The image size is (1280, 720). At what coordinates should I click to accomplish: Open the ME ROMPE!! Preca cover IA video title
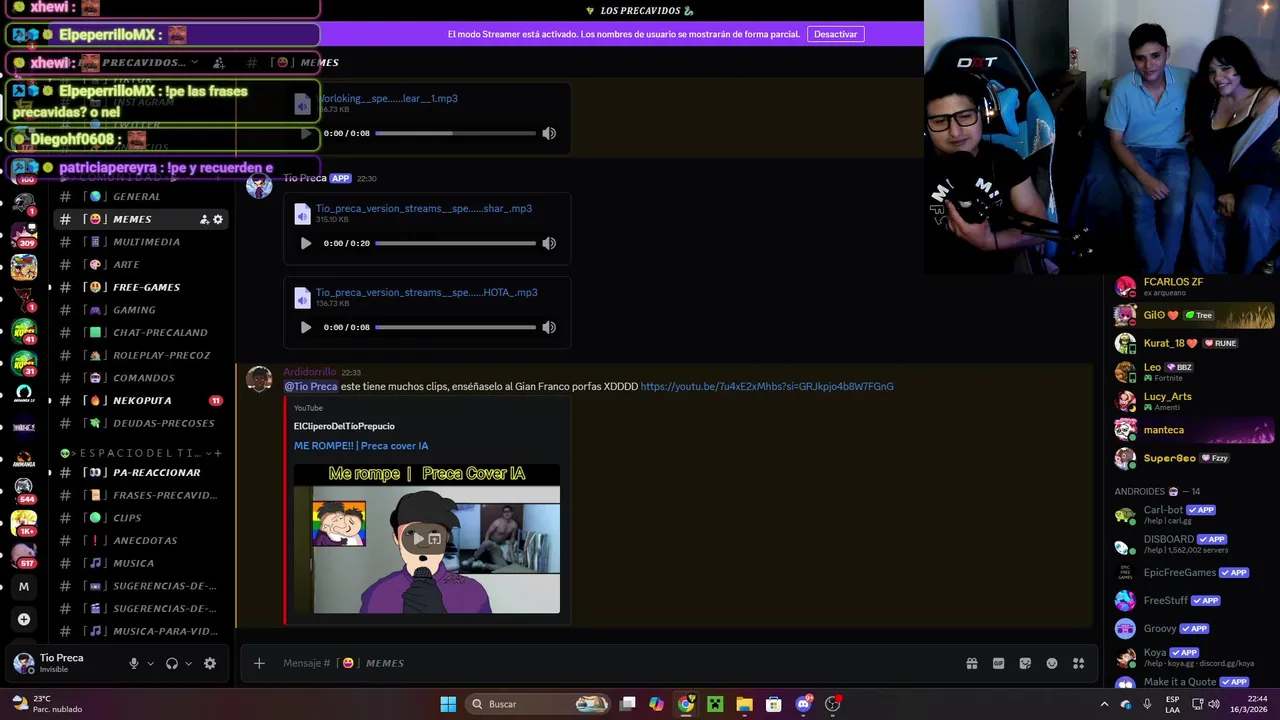(361, 446)
